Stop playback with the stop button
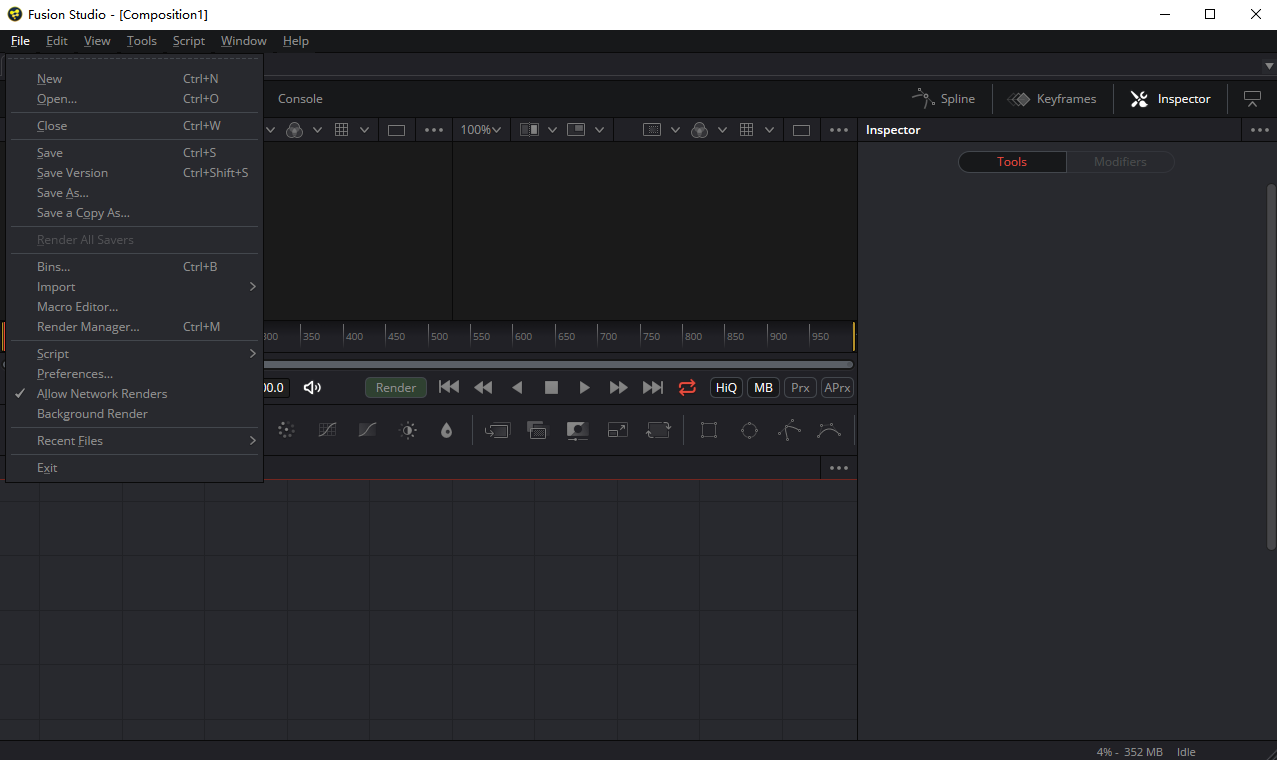The height and width of the screenshot is (760, 1277). pos(551,387)
